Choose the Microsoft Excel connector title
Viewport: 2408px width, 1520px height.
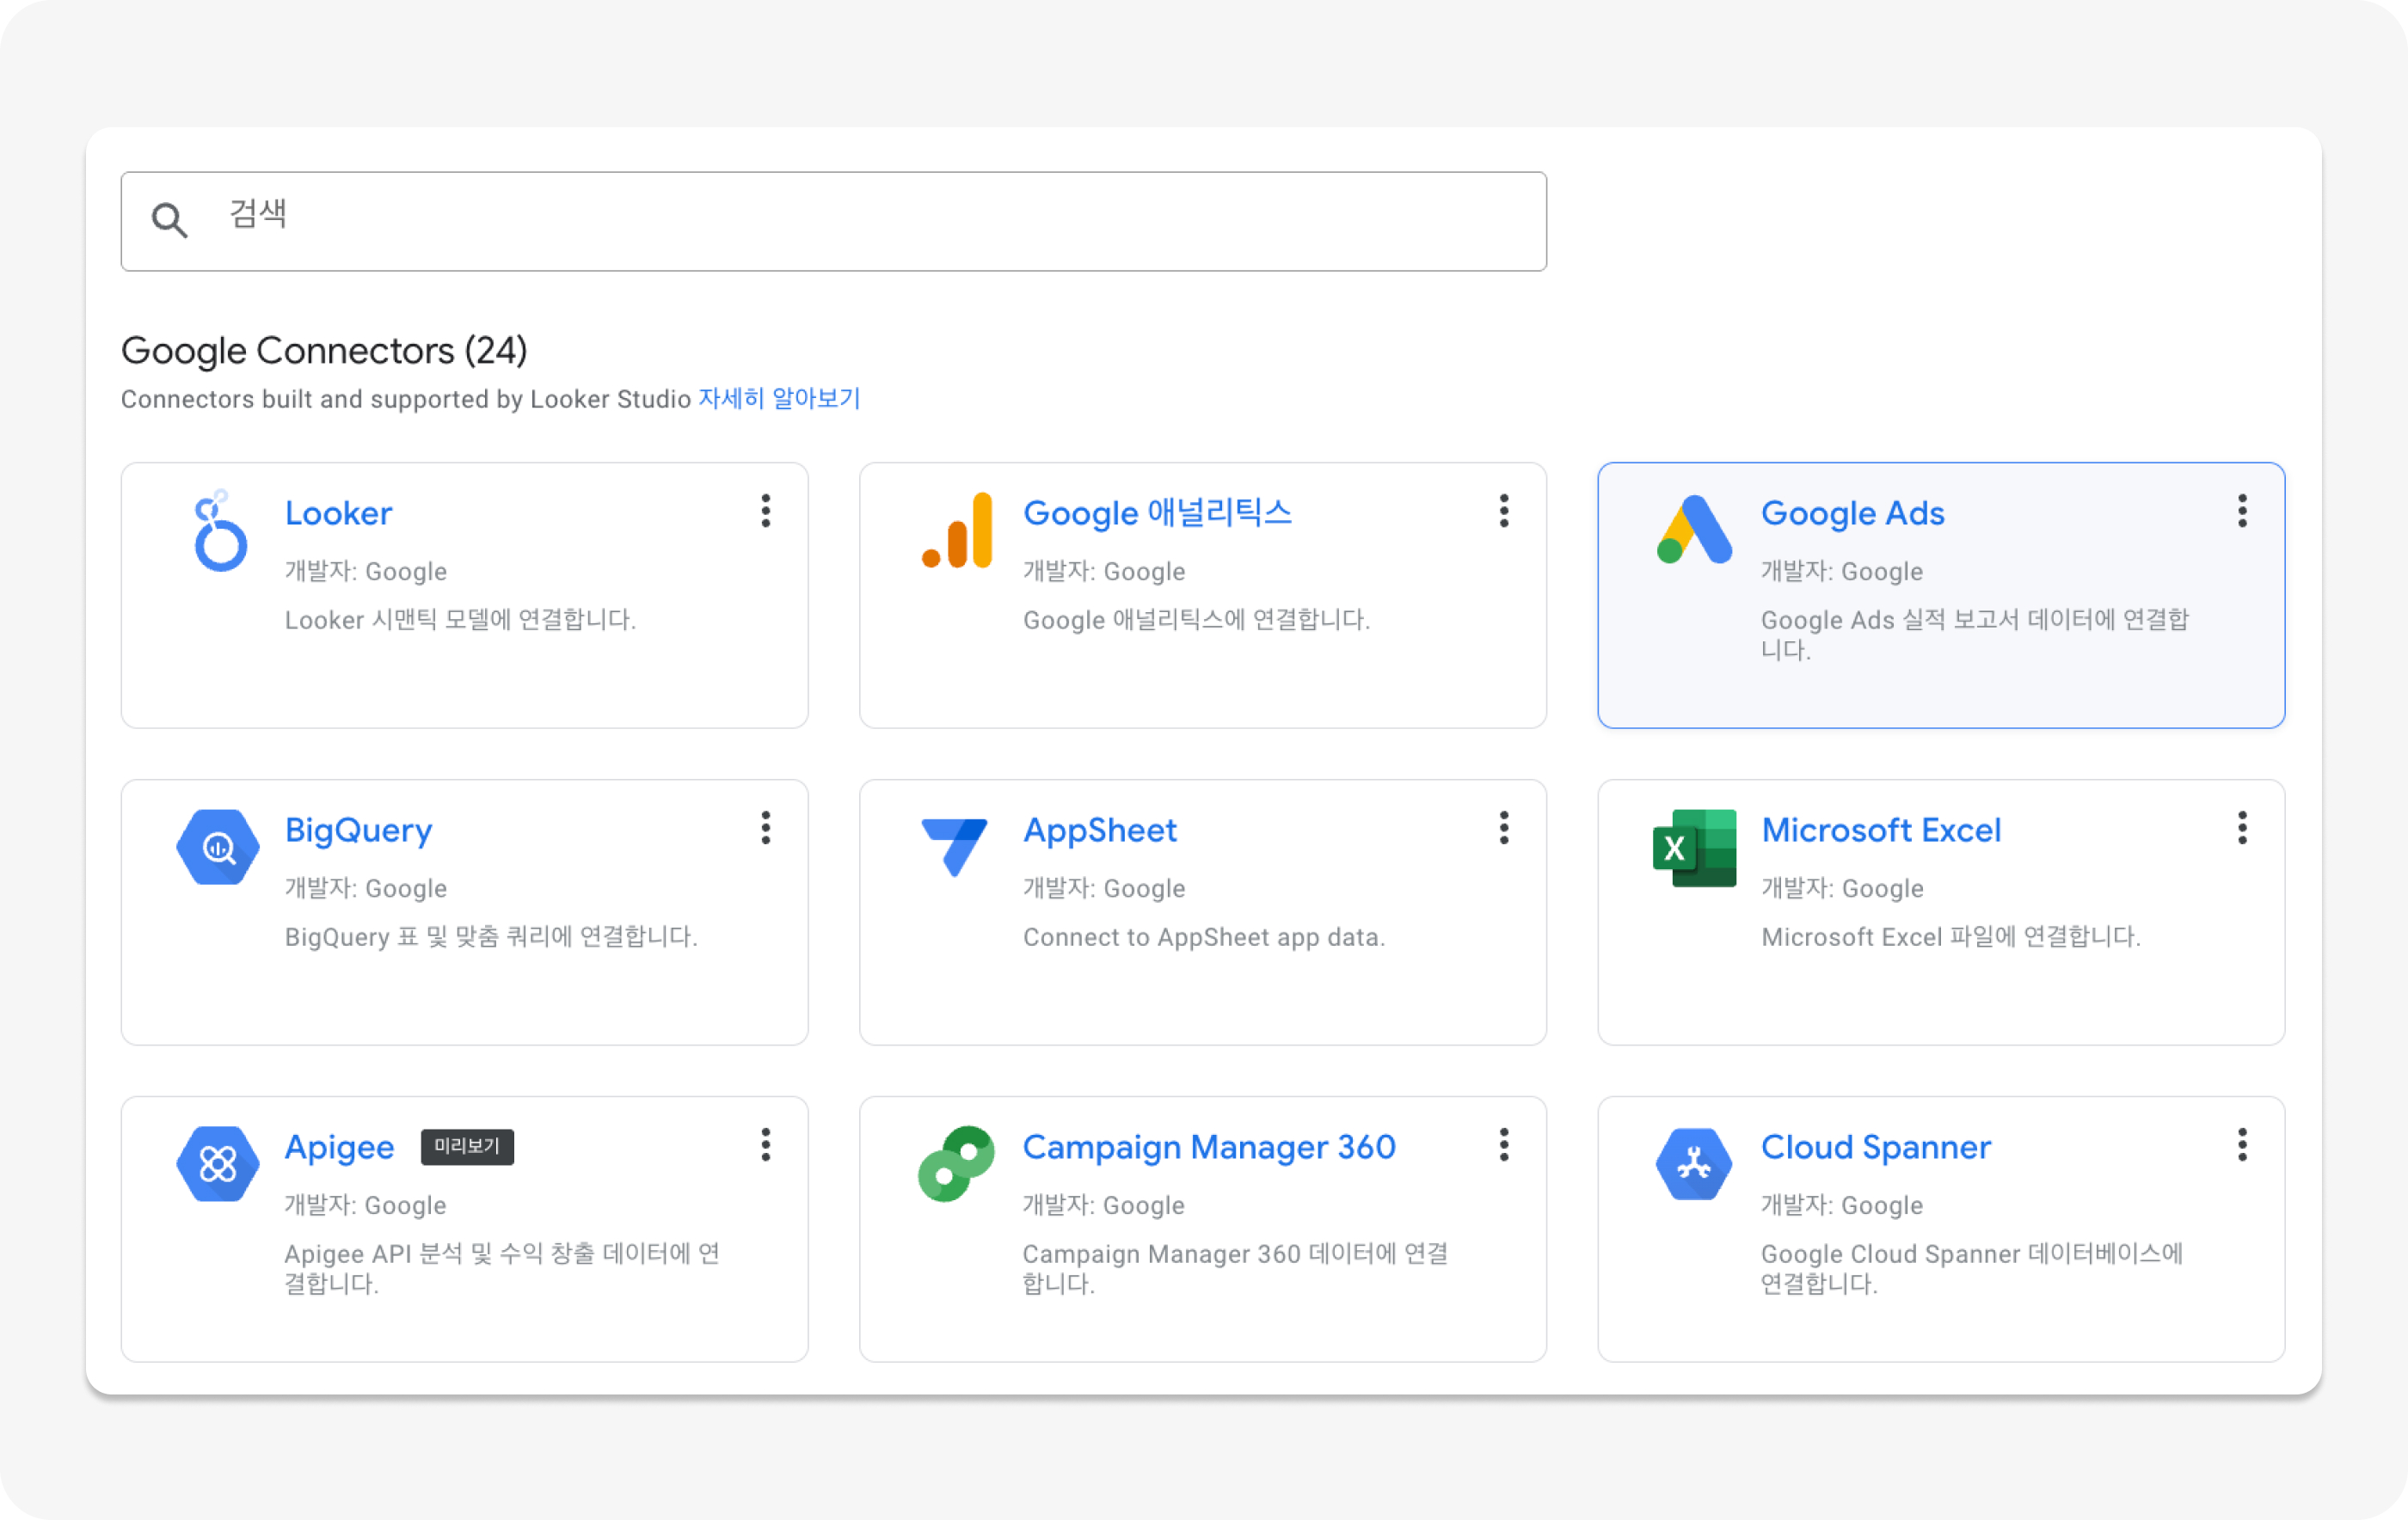[x=1881, y=830]
